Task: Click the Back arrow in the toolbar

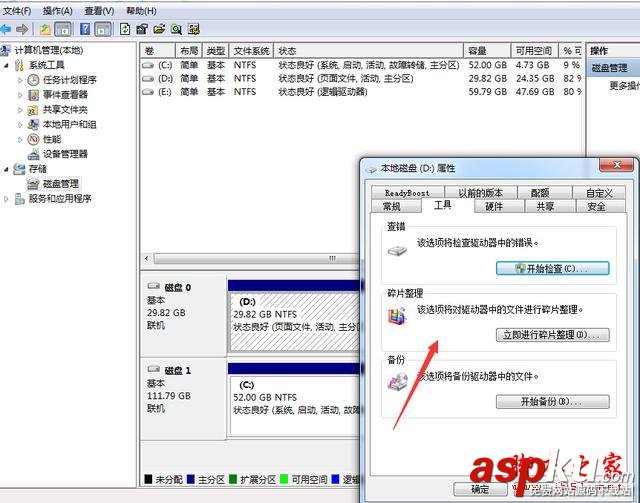Action: (x=6, y=29)
